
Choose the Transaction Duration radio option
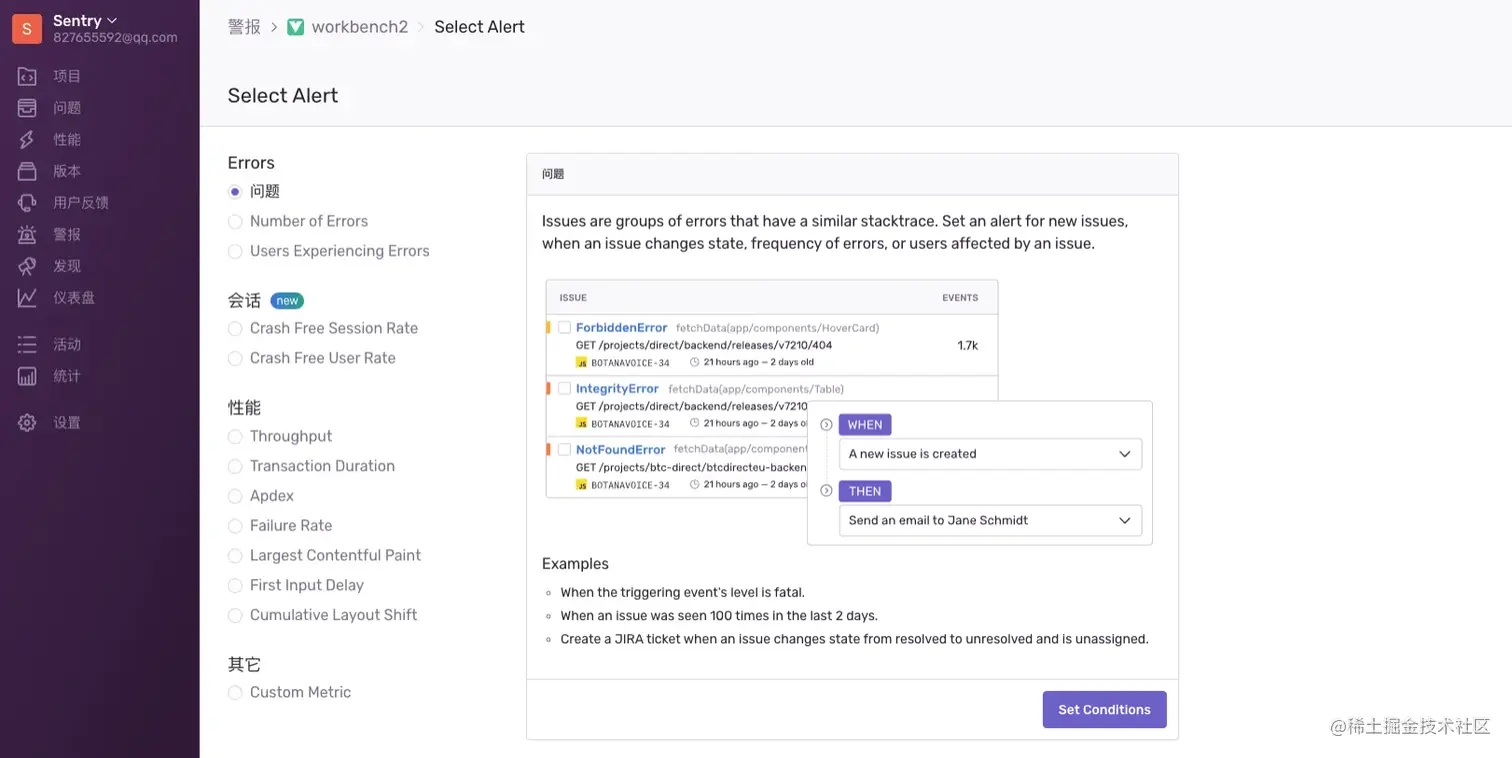pyautogui.click(x=235, y=467)
